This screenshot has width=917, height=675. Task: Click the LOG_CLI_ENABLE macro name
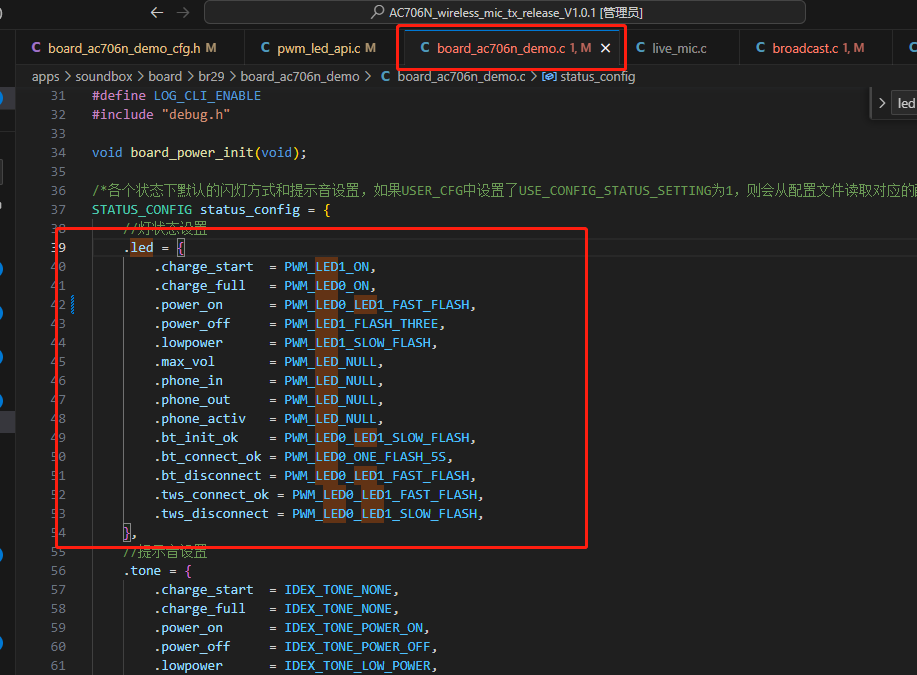(x=208, y=96)
